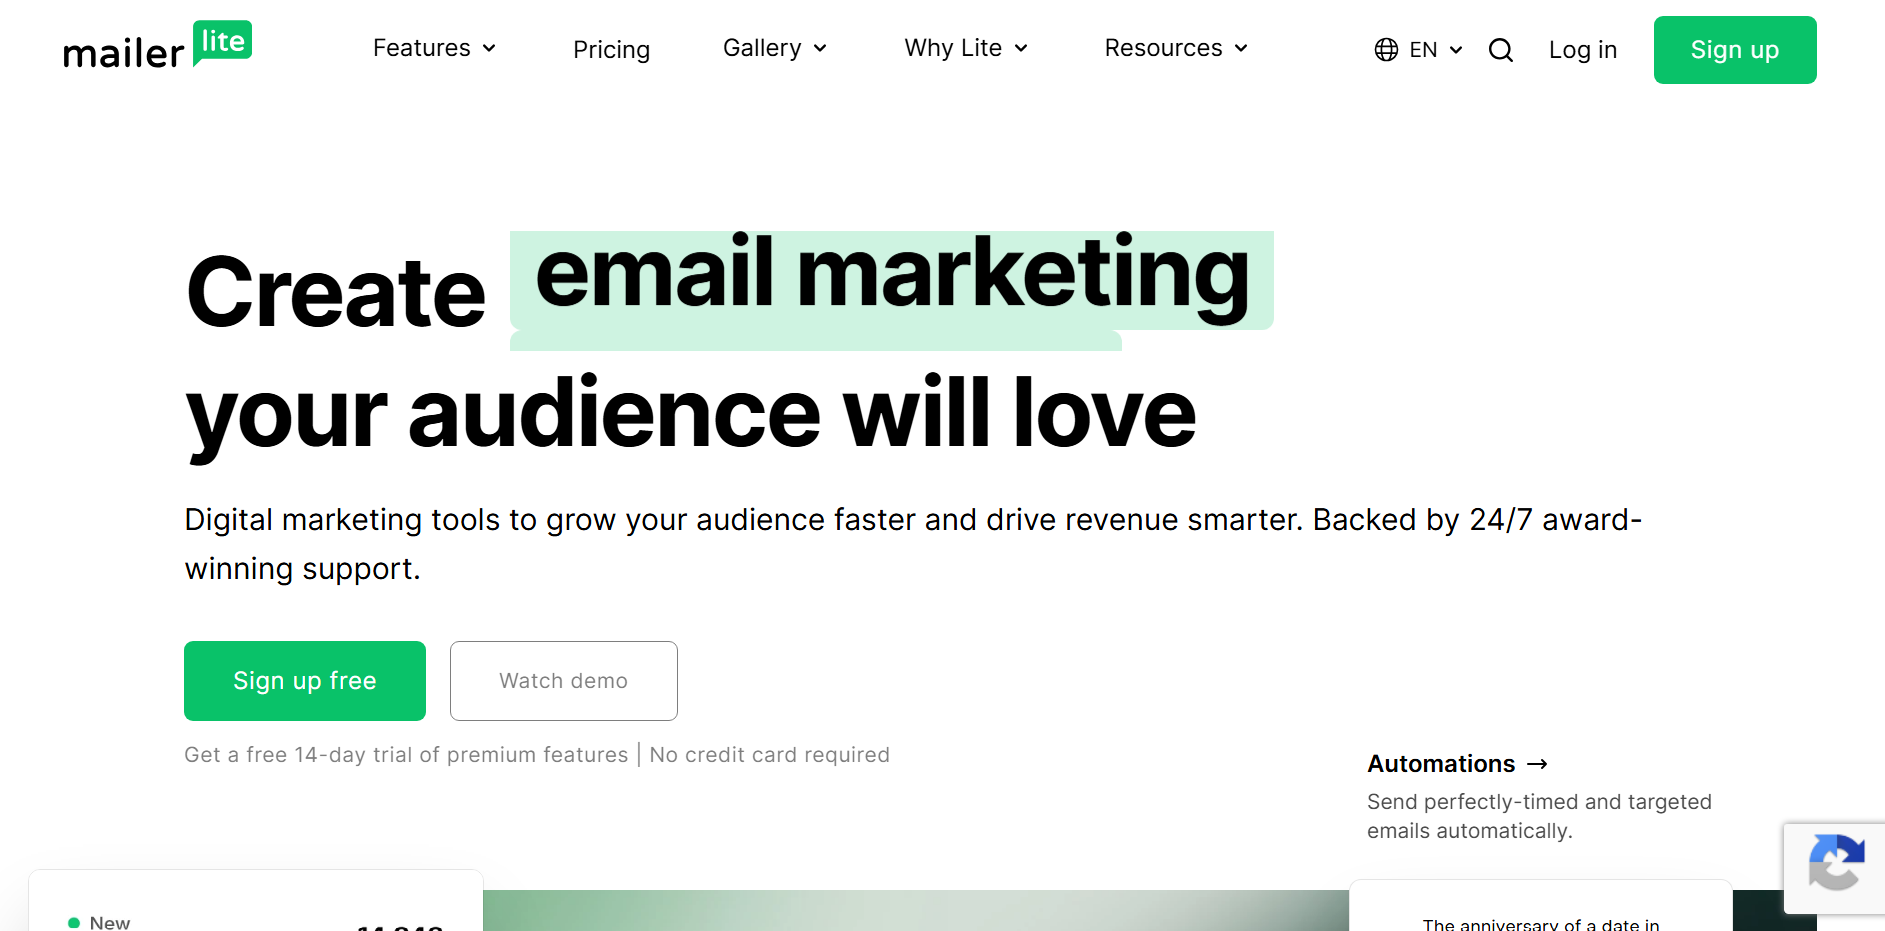
Task: Click Sign up free
Action: (304, 681)
